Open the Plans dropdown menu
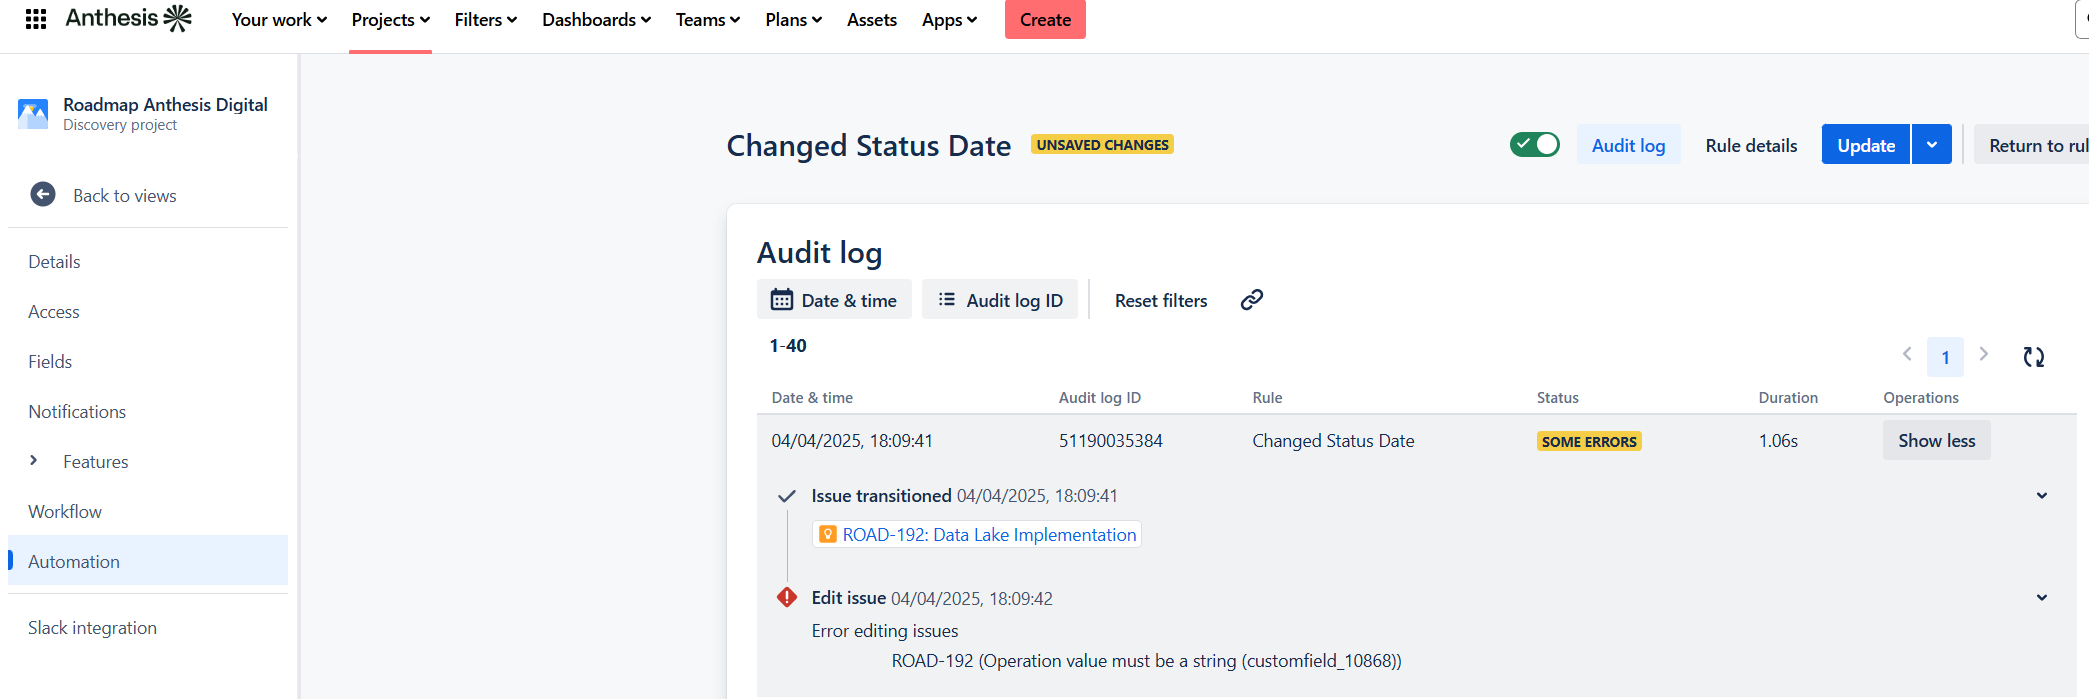 [x=794, y=19]
